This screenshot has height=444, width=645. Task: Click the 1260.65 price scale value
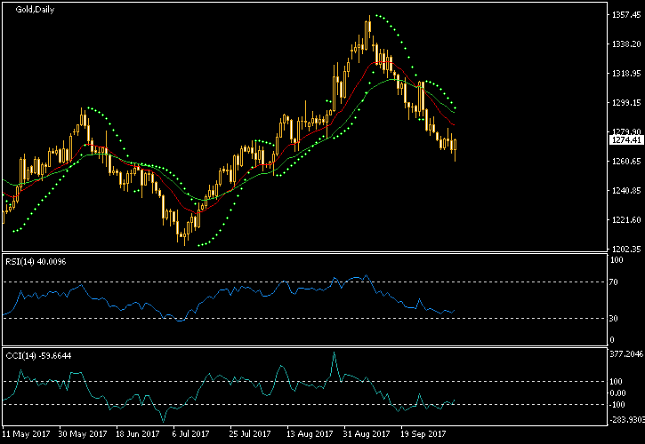click(626, 161)
